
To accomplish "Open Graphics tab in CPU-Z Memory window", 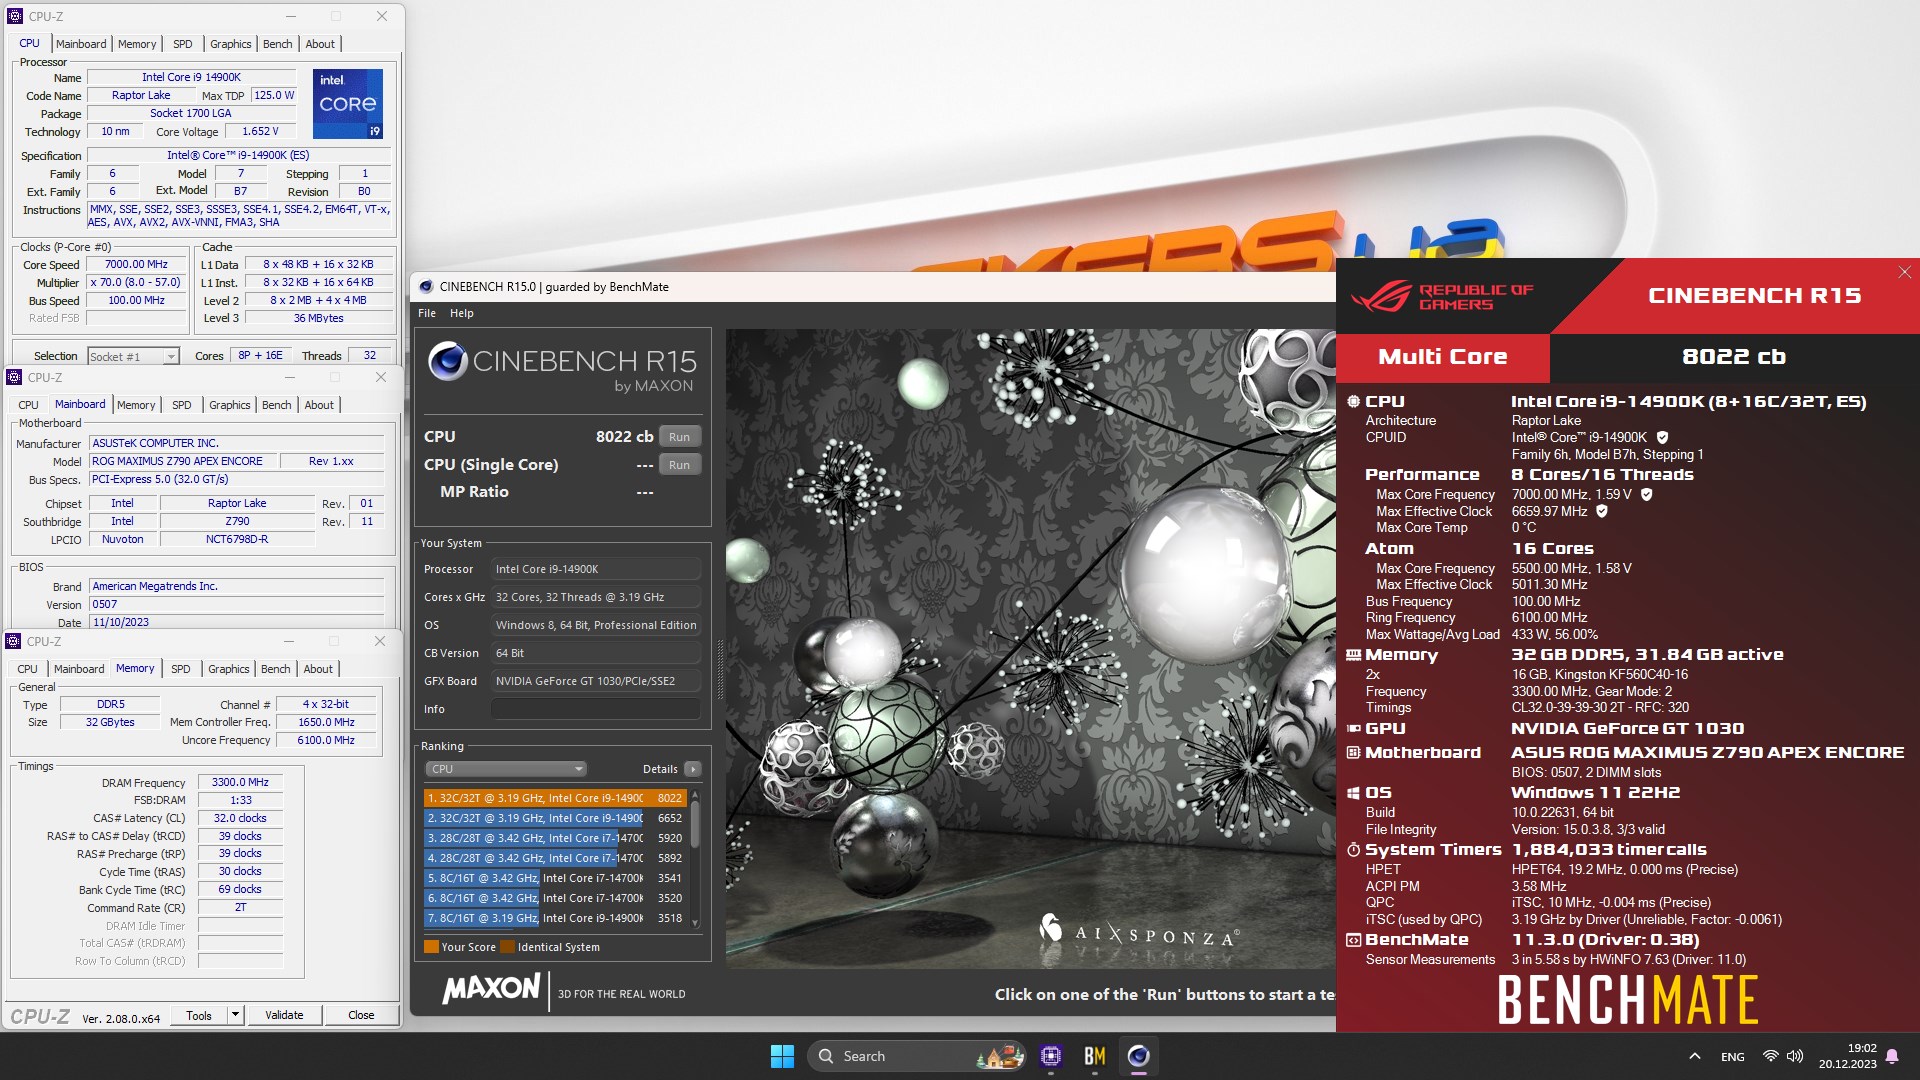I will 229,669.
